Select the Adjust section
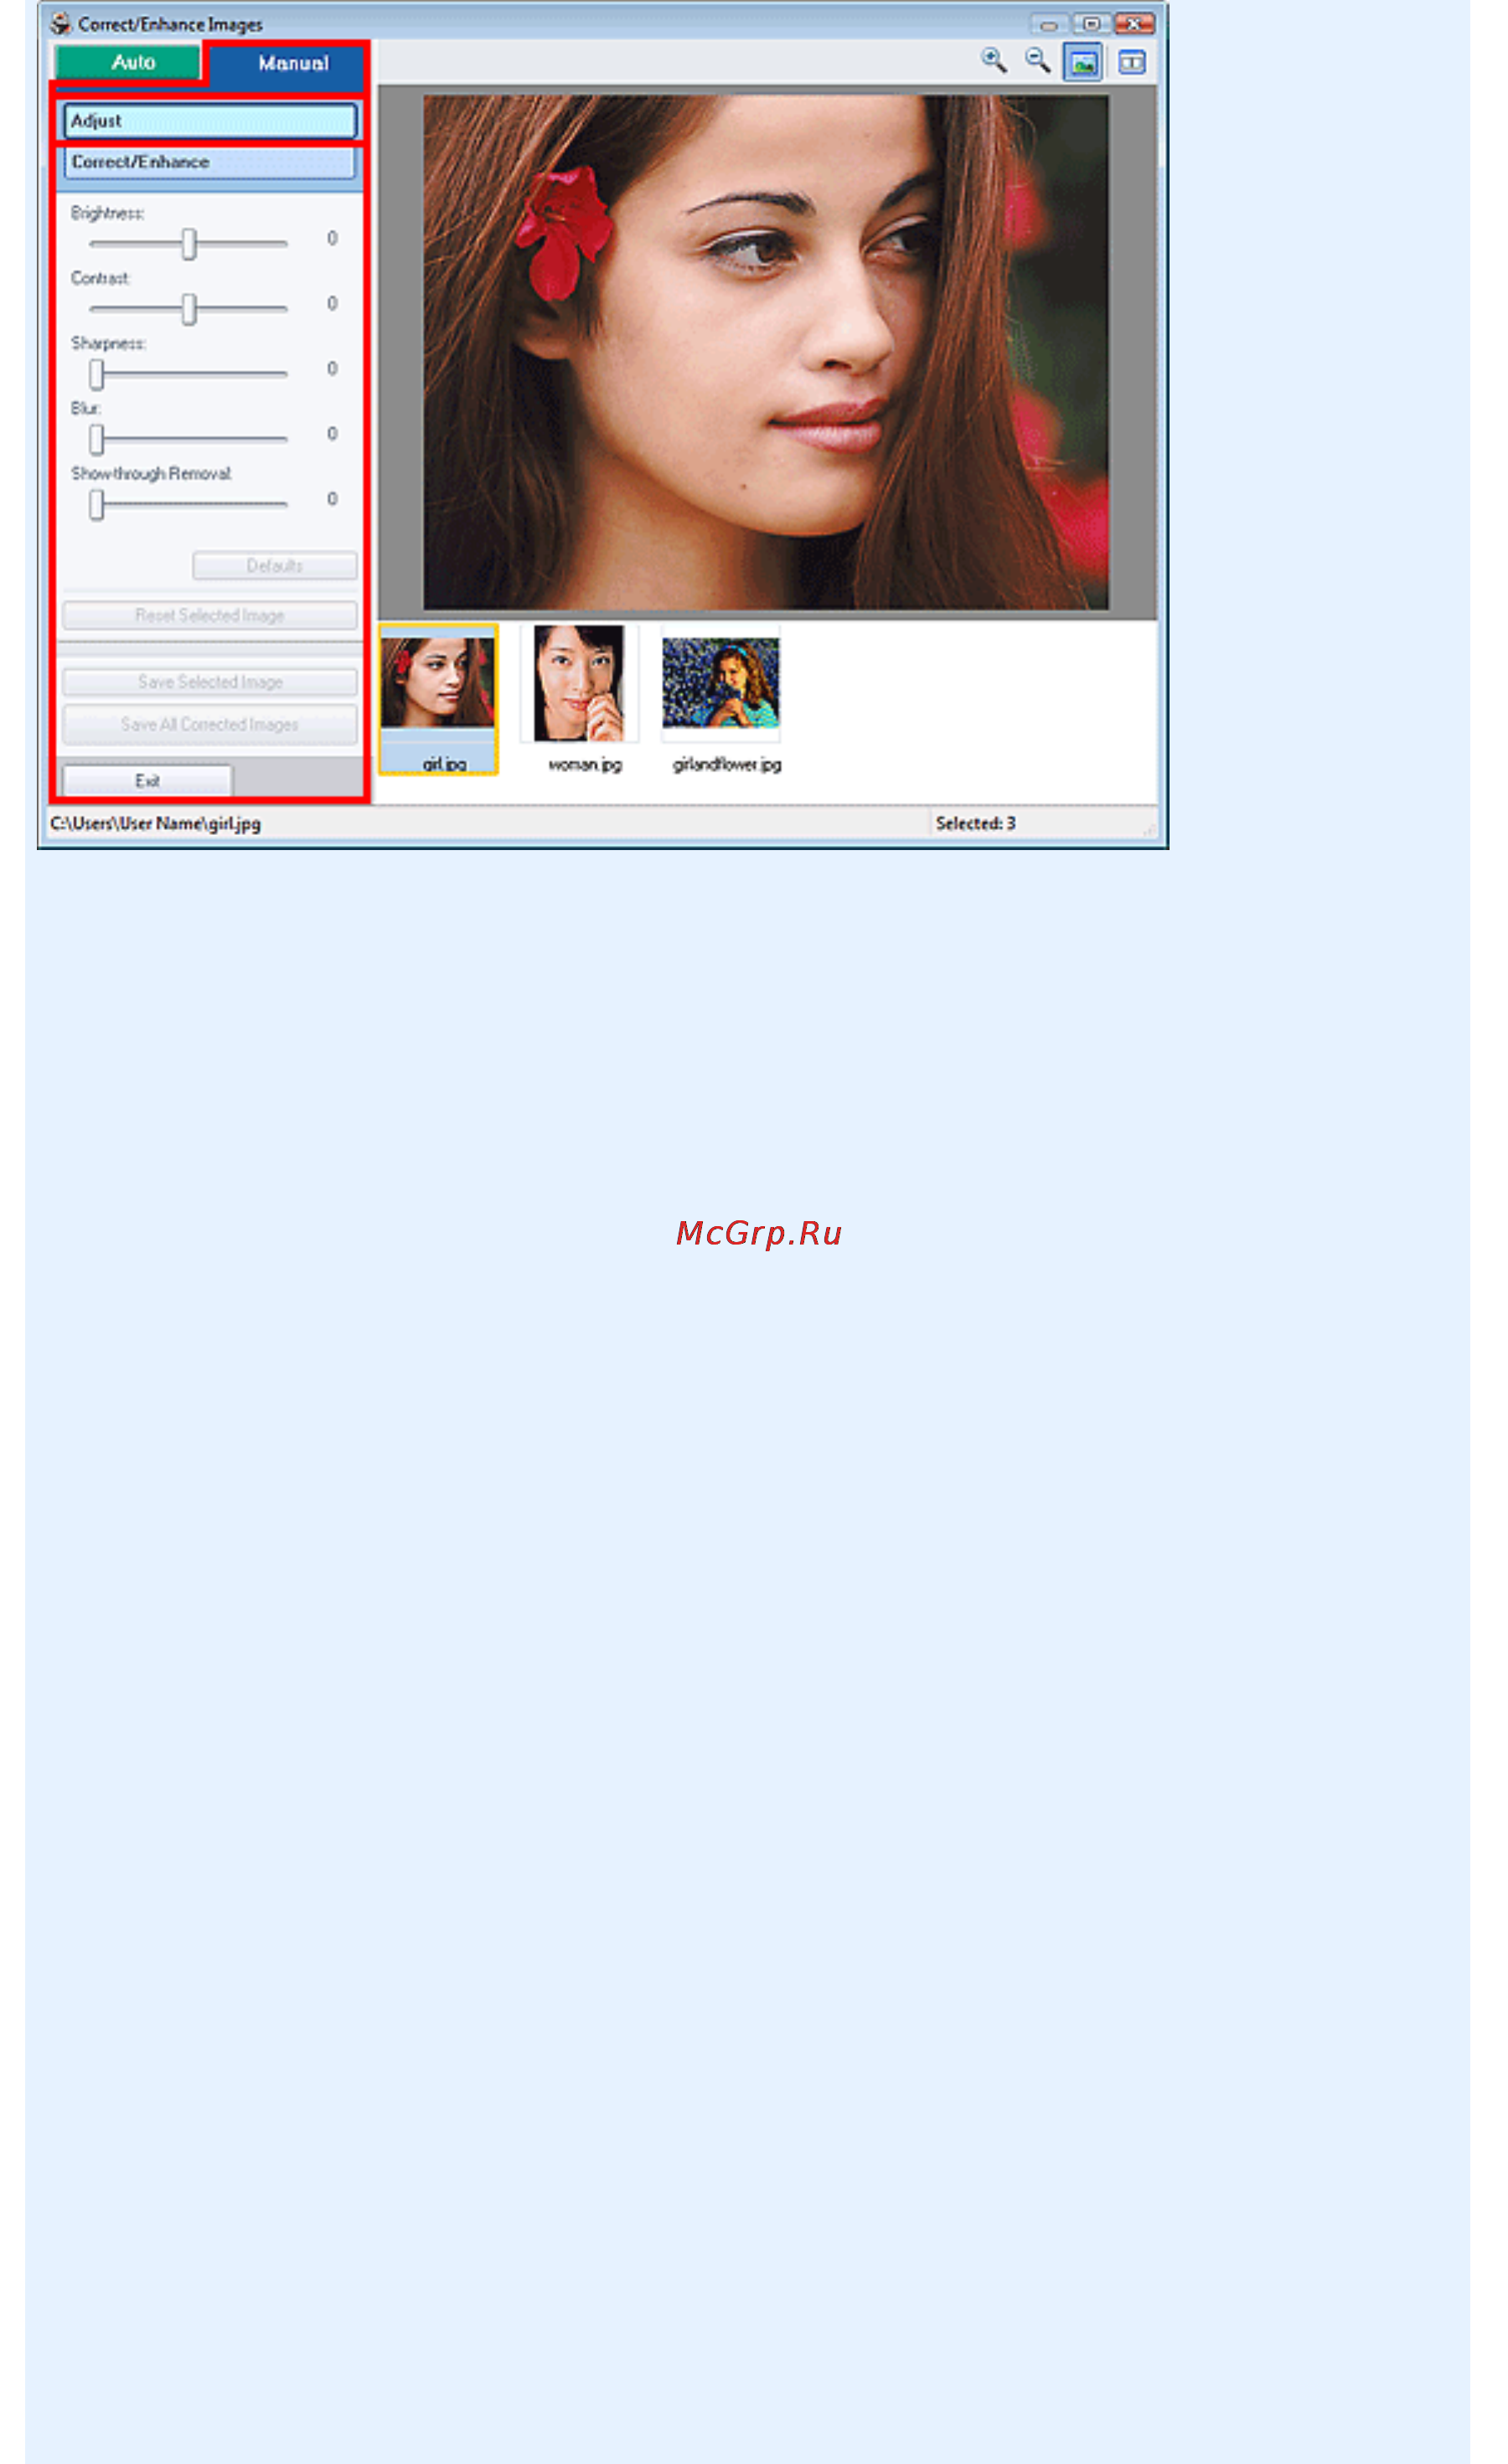Viewport: 1508px width, 2464px height. [x=210, y=121]
